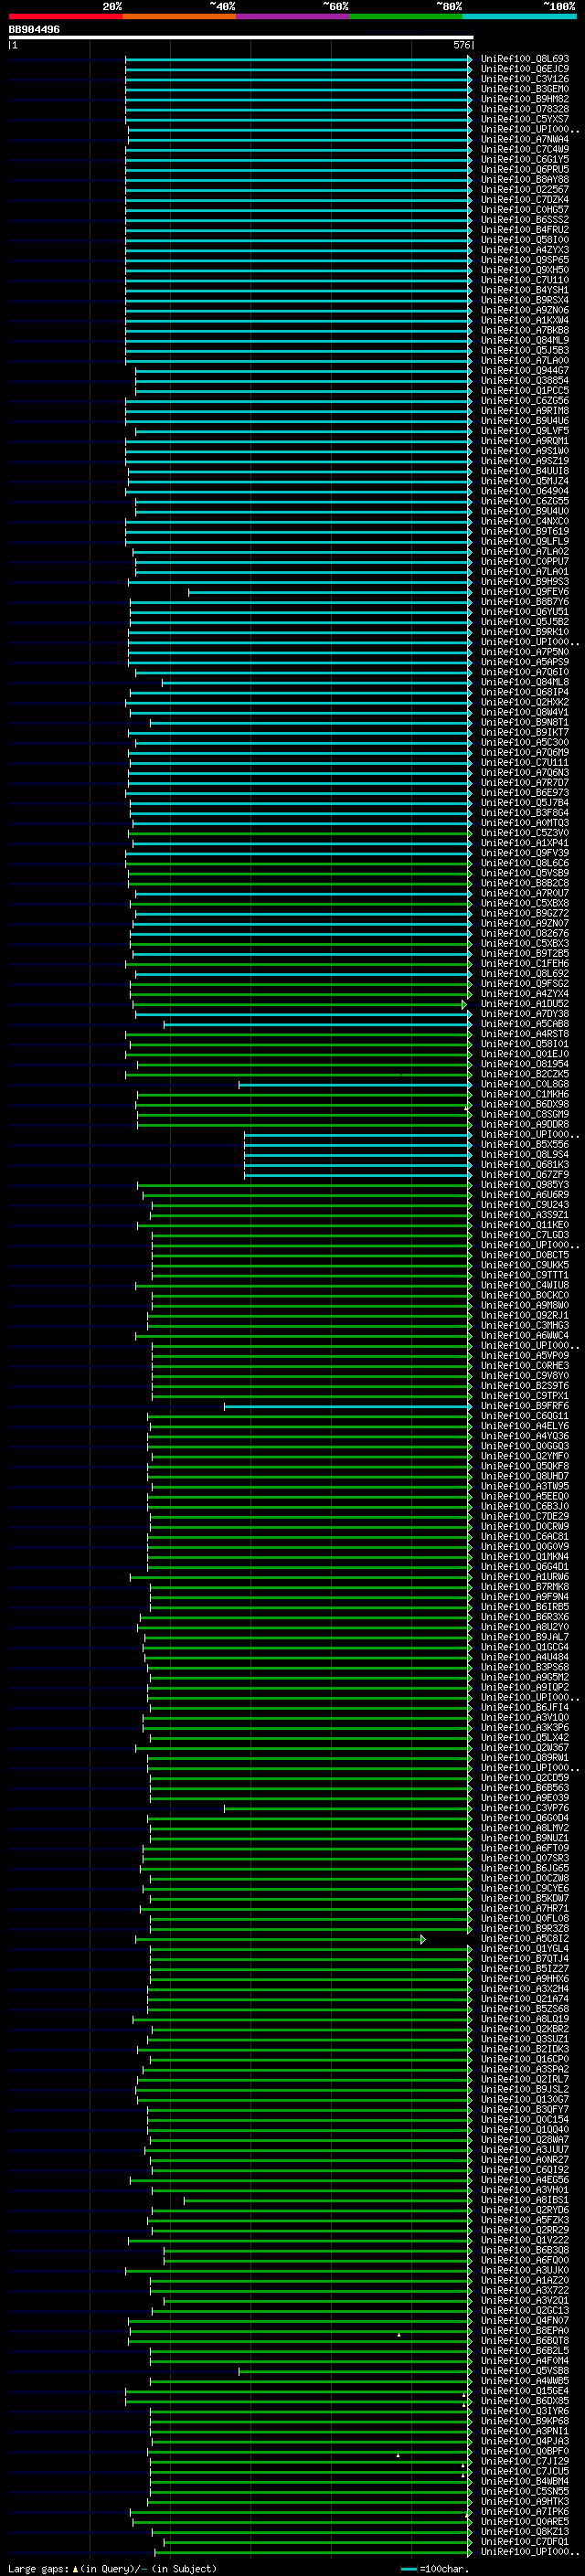Select label UniRef100_Q58I00
The image size is (585, 2576).
[525, 240]
